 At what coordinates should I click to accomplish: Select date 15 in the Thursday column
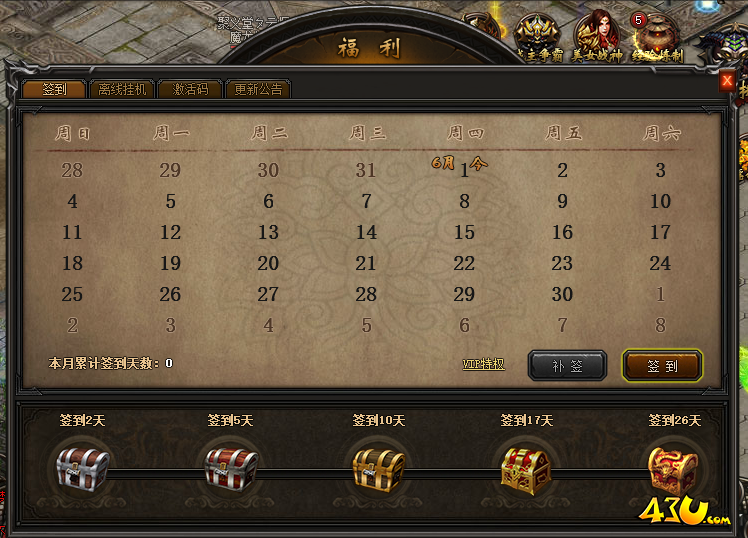pyautogui.click(x=464, y=232)
